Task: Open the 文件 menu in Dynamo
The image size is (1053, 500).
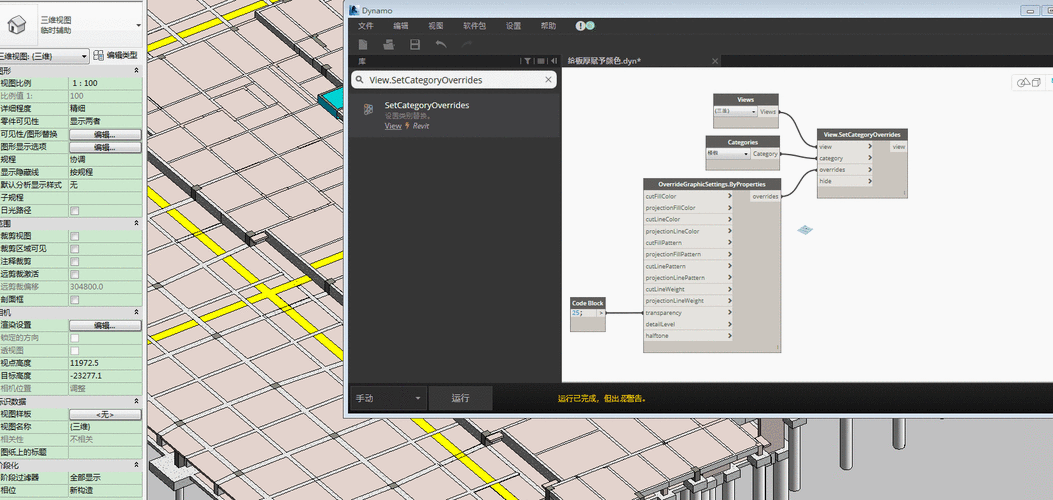Action: (365, 25)
